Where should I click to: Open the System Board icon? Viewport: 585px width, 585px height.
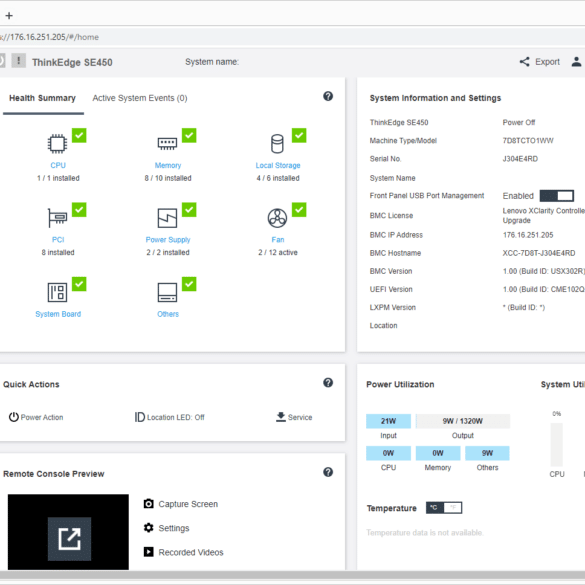(x=57, y=292)
